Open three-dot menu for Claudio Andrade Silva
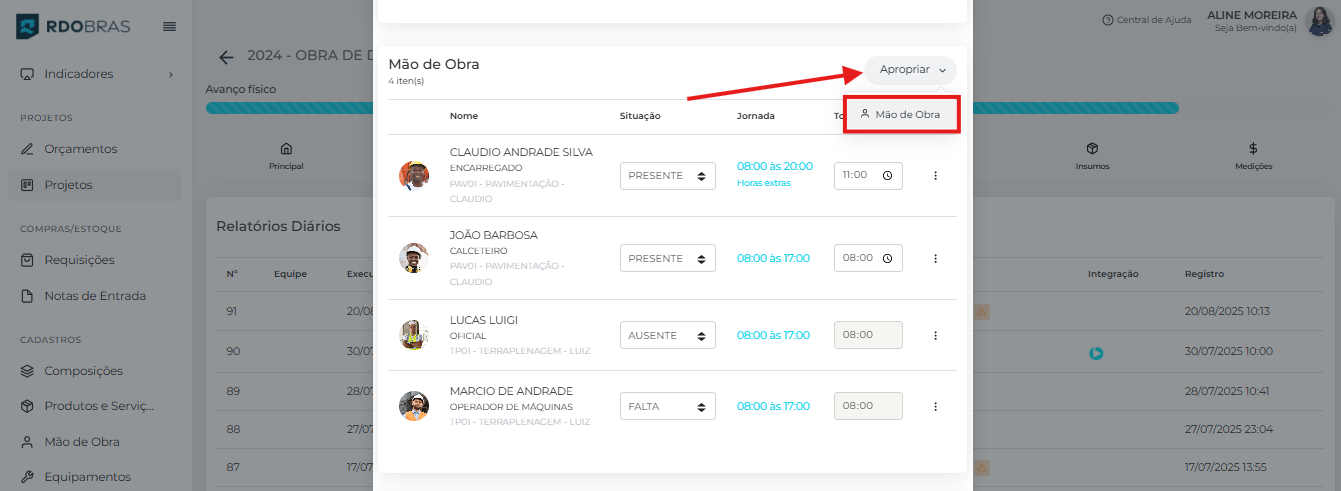 (935, 176)
